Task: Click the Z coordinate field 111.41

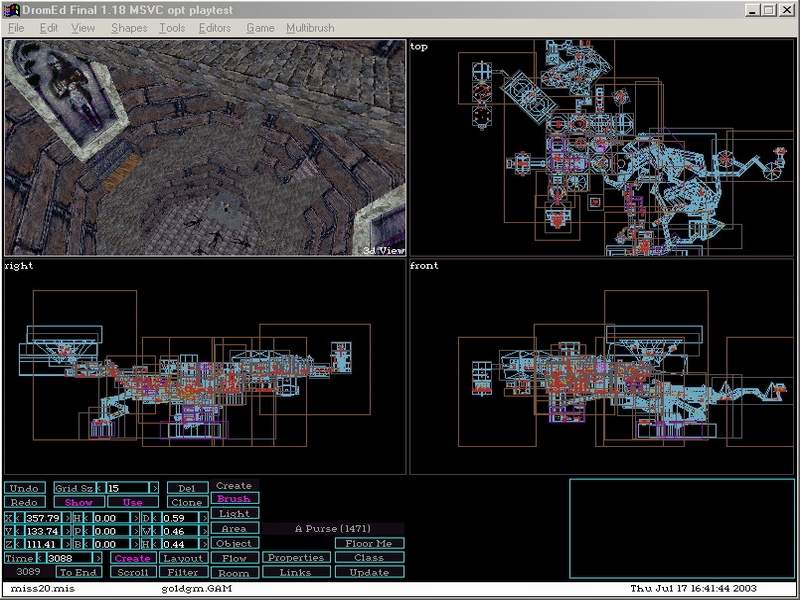Action: tap(42, 544)
